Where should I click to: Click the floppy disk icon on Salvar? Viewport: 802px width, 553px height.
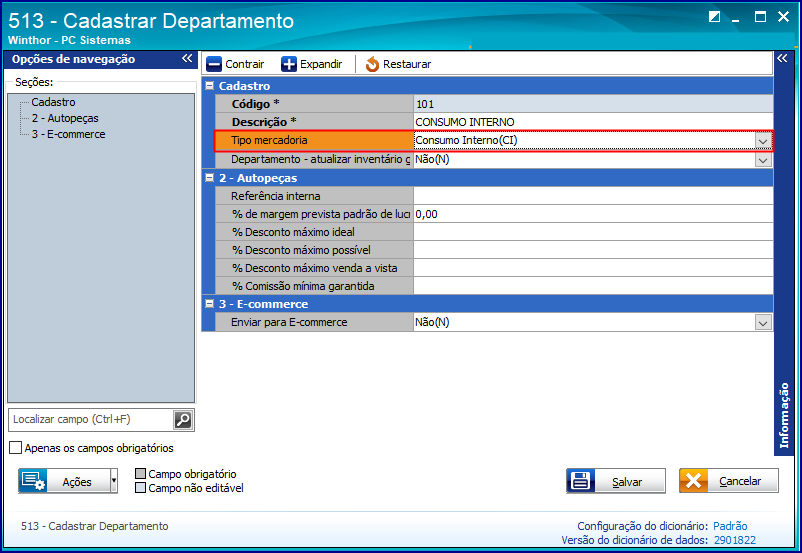point(581,481)
